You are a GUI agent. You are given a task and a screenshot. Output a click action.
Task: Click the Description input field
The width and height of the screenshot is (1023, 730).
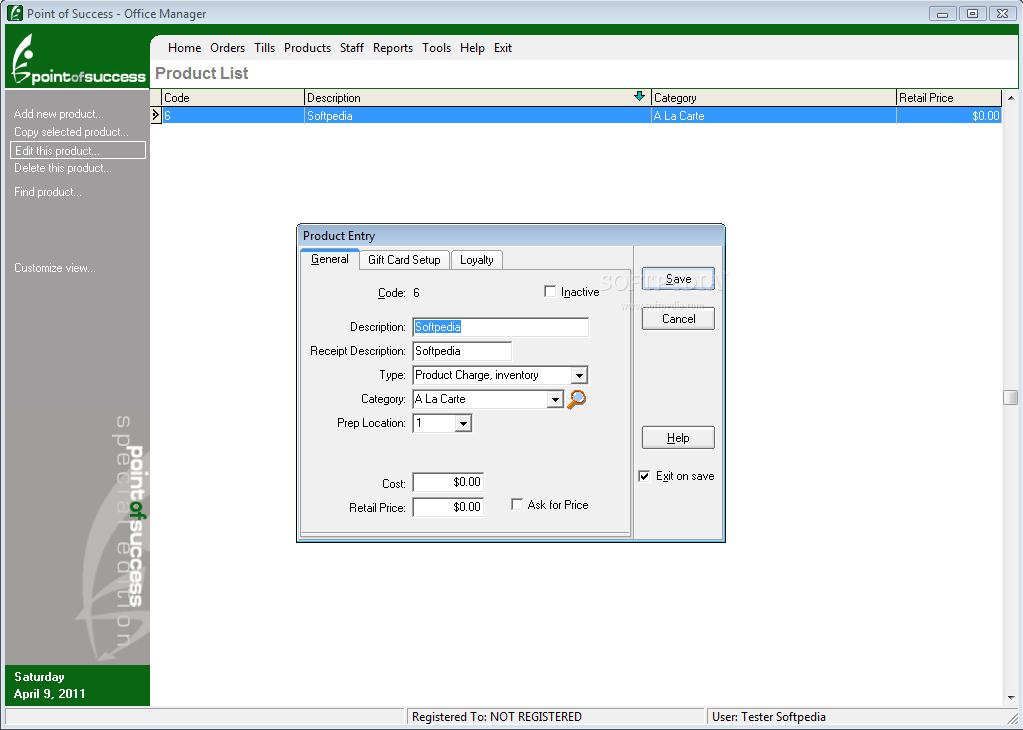coord(500,327)
